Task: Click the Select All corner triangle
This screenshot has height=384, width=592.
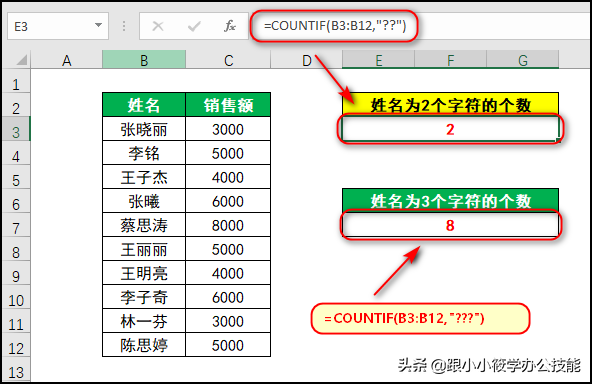Action: click(x=21, y=60)
